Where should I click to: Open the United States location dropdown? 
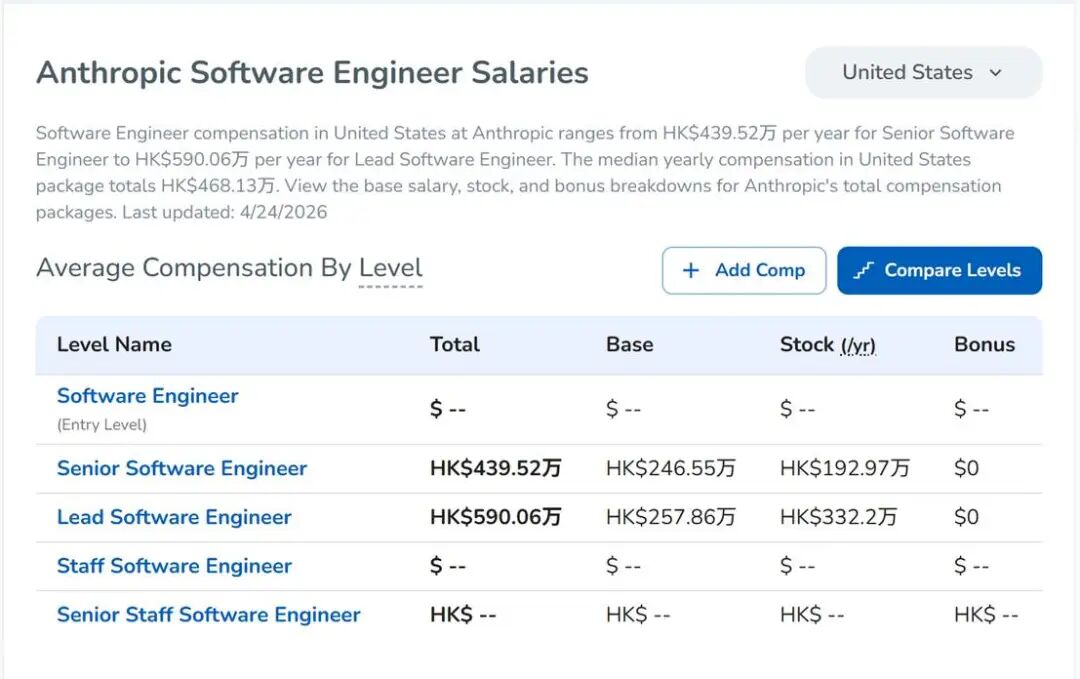(922, 73)
